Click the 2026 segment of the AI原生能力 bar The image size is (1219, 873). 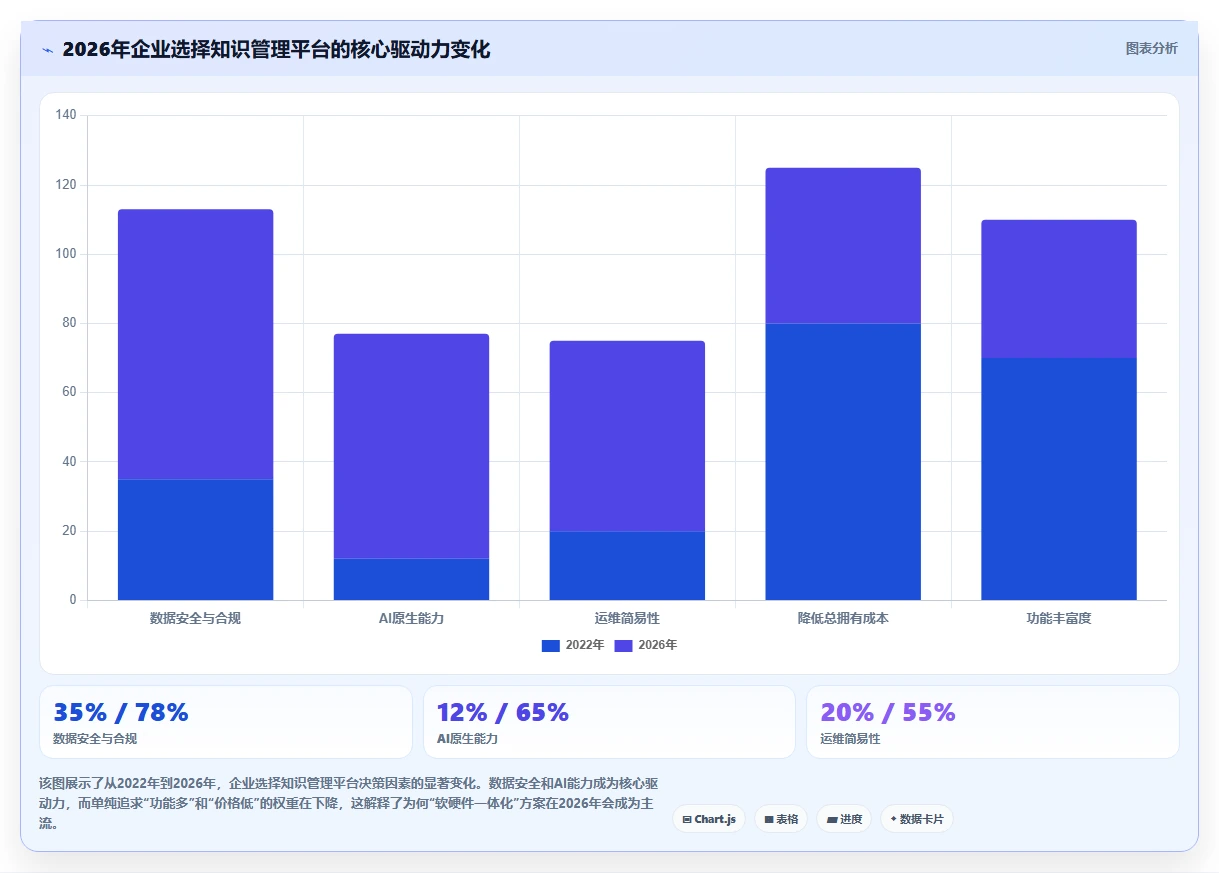coord(411,446)
